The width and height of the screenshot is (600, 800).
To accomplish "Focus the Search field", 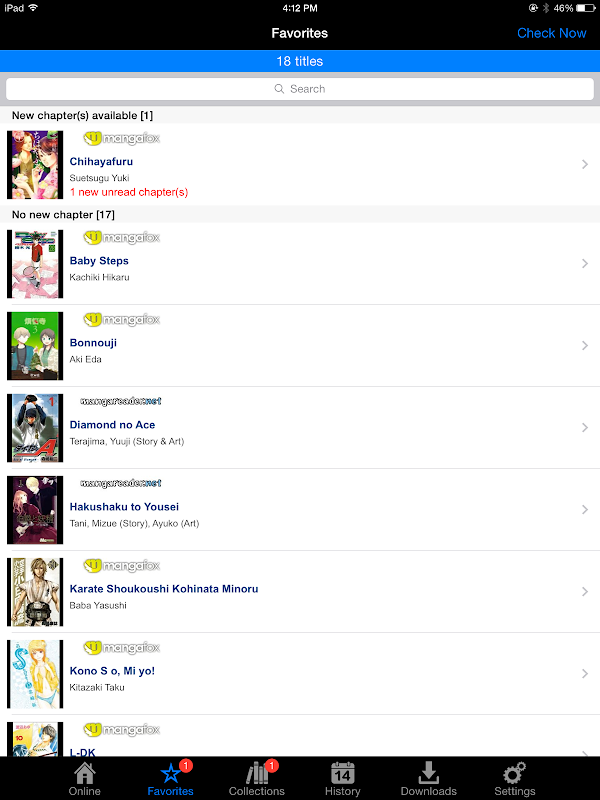I will 300,89.
